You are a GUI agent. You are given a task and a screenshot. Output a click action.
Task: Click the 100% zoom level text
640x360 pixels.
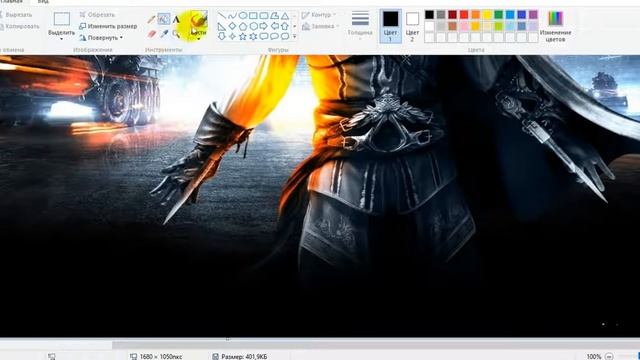pos(594,357)
